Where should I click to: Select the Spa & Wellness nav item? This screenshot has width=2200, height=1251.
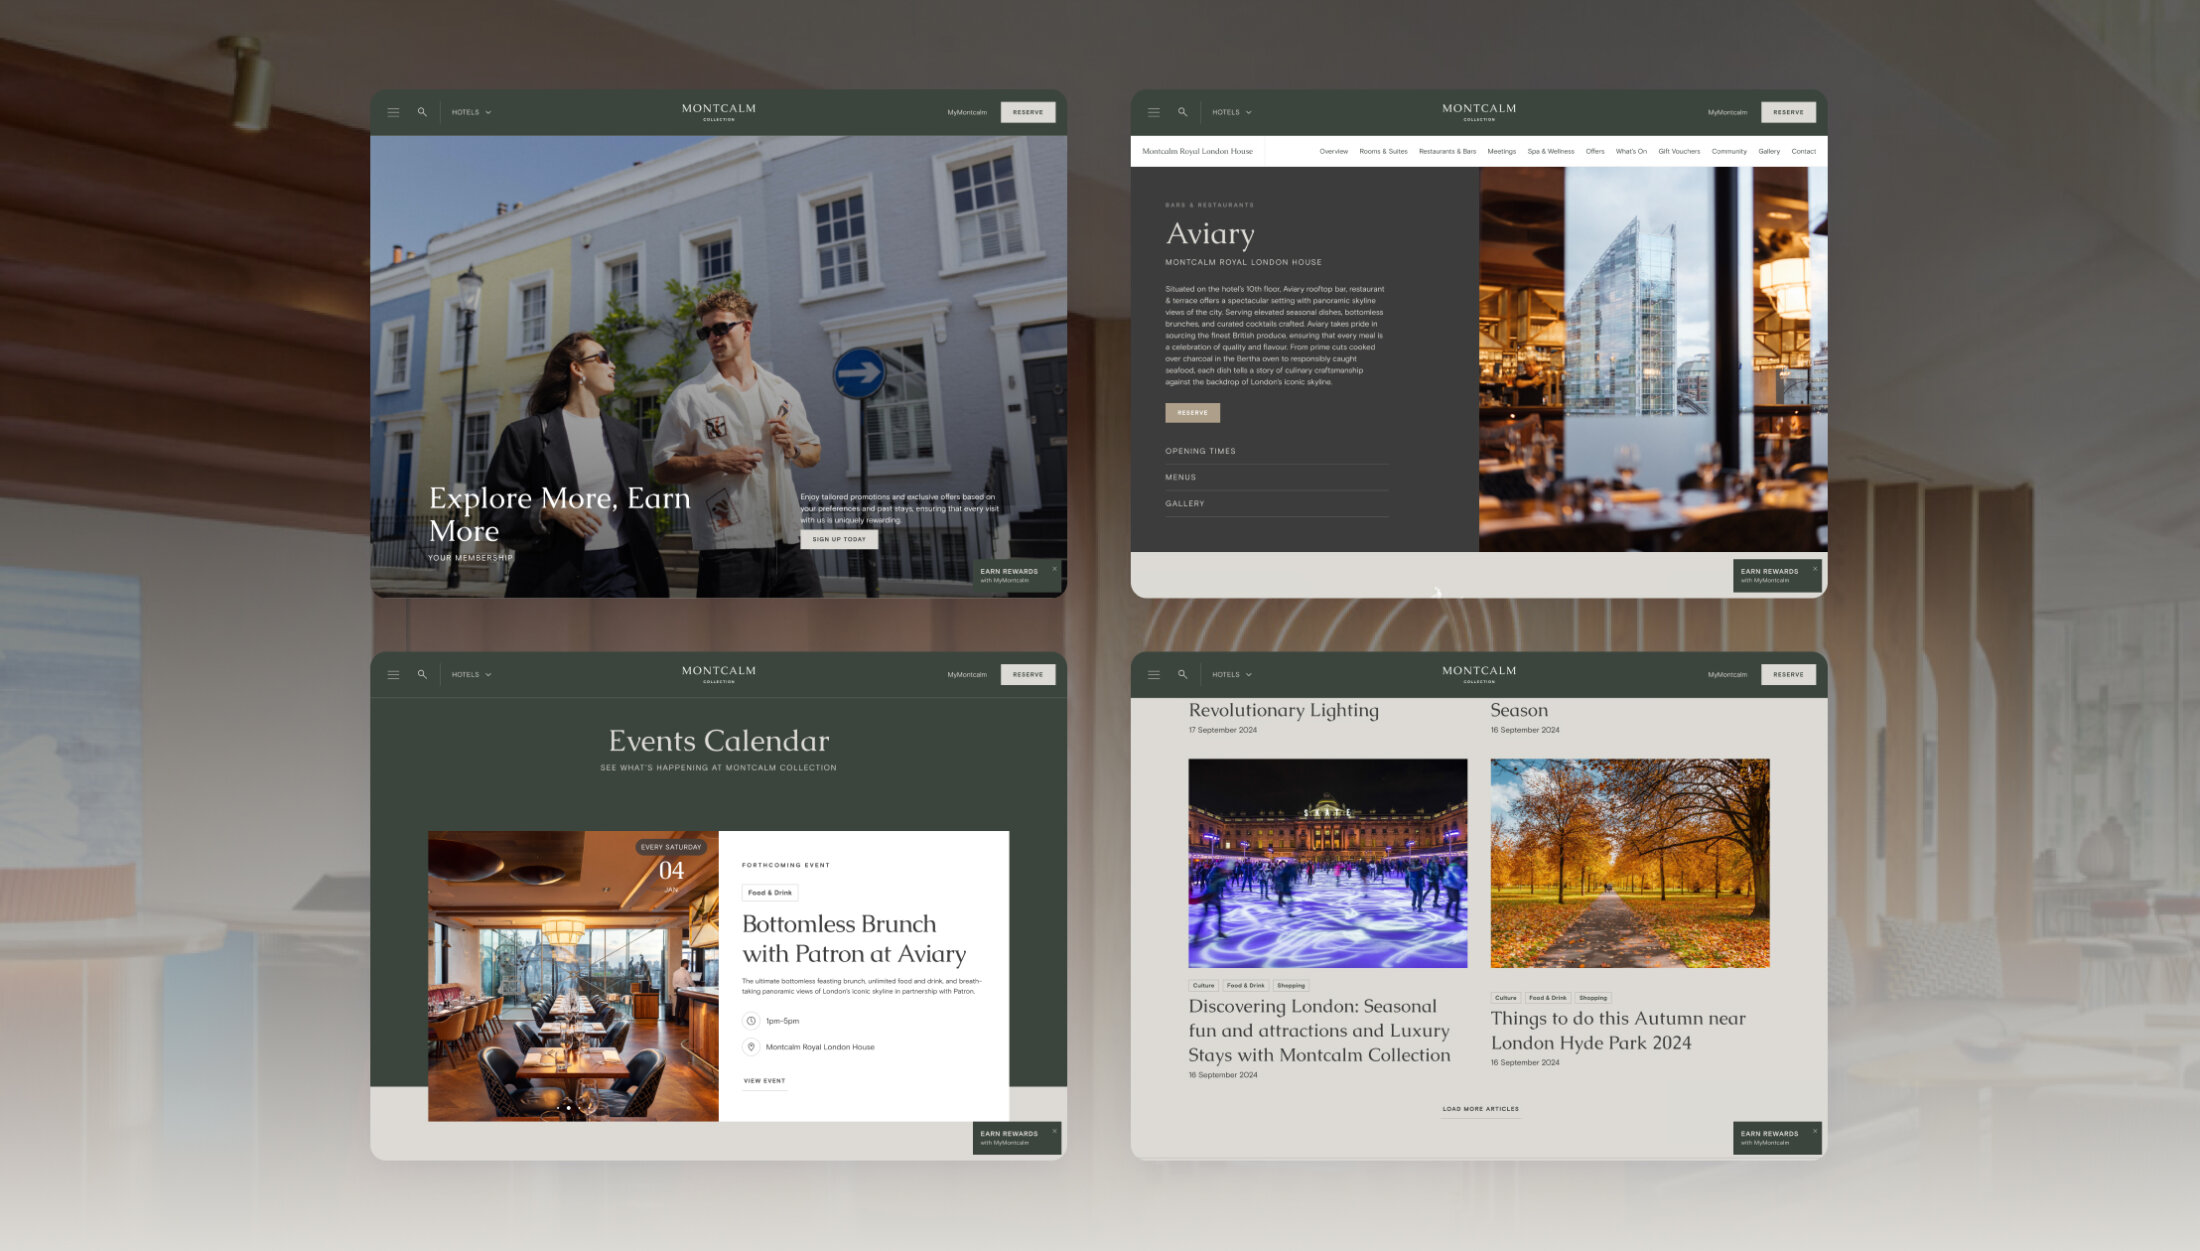[x=1550, y=151]
